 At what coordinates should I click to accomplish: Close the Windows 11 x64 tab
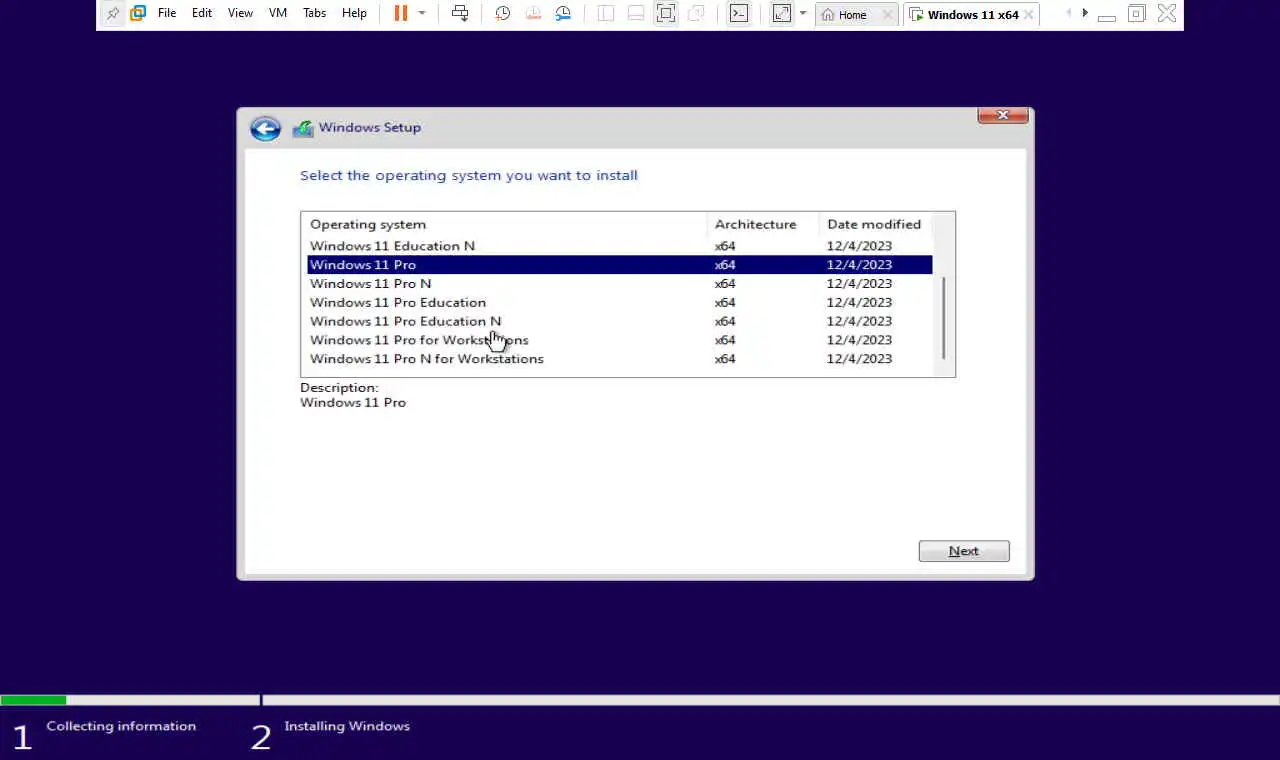(x=1028, y=15)
